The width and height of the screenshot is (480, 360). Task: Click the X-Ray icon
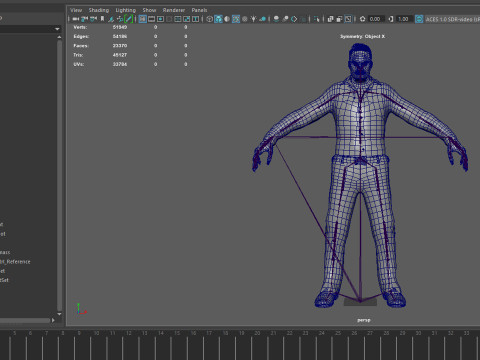click(x=330, y=19)
